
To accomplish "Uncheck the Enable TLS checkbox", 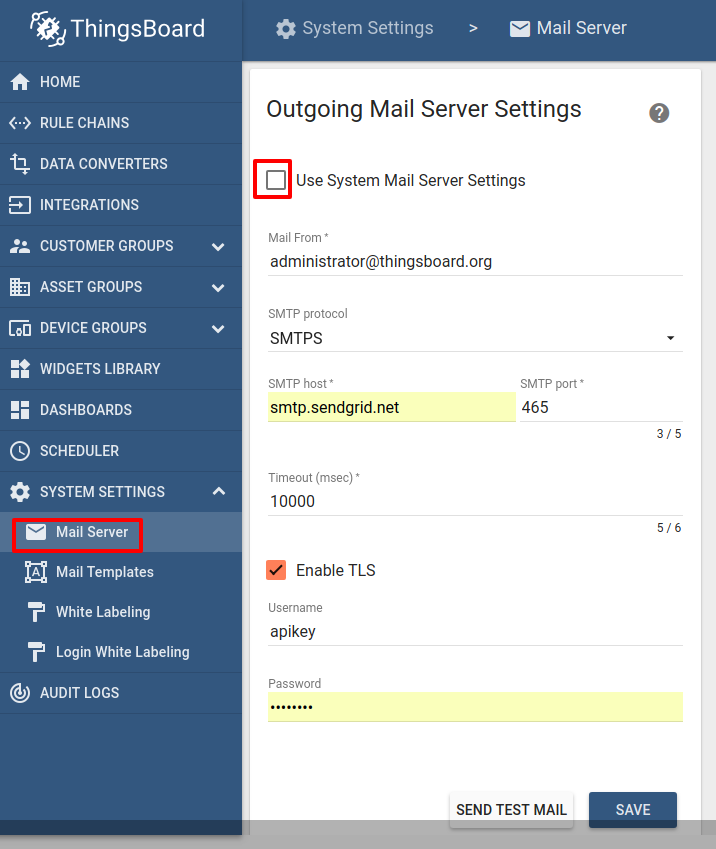I will click(x=276, y=570).
